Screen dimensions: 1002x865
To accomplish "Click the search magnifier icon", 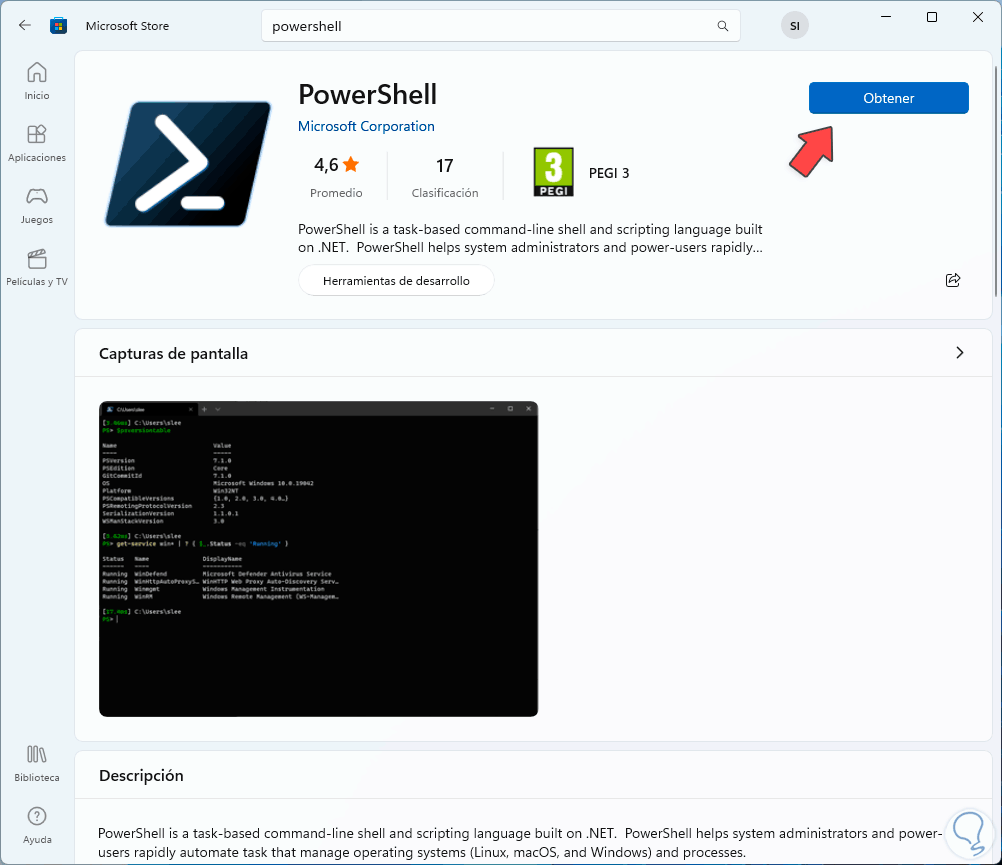I will [x=722, y=26].
